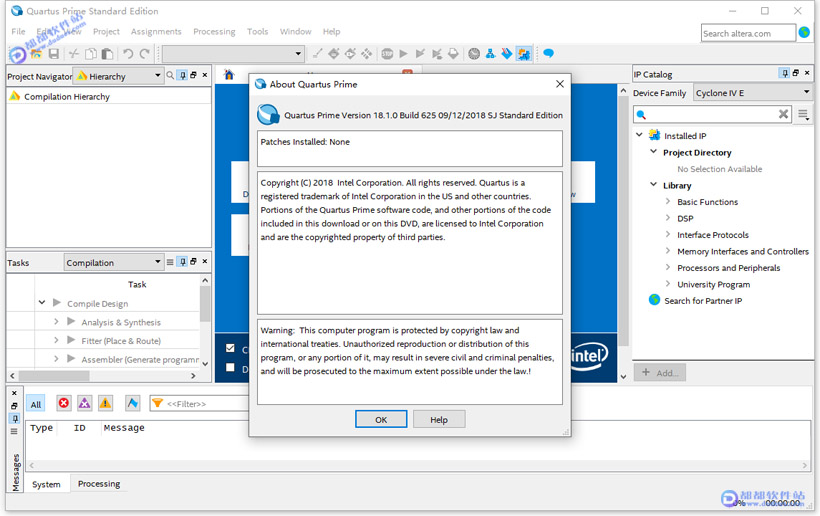Screen dimensions: 820x516
Task: Click the Undo arrow icon
Action: click(128, 54)
